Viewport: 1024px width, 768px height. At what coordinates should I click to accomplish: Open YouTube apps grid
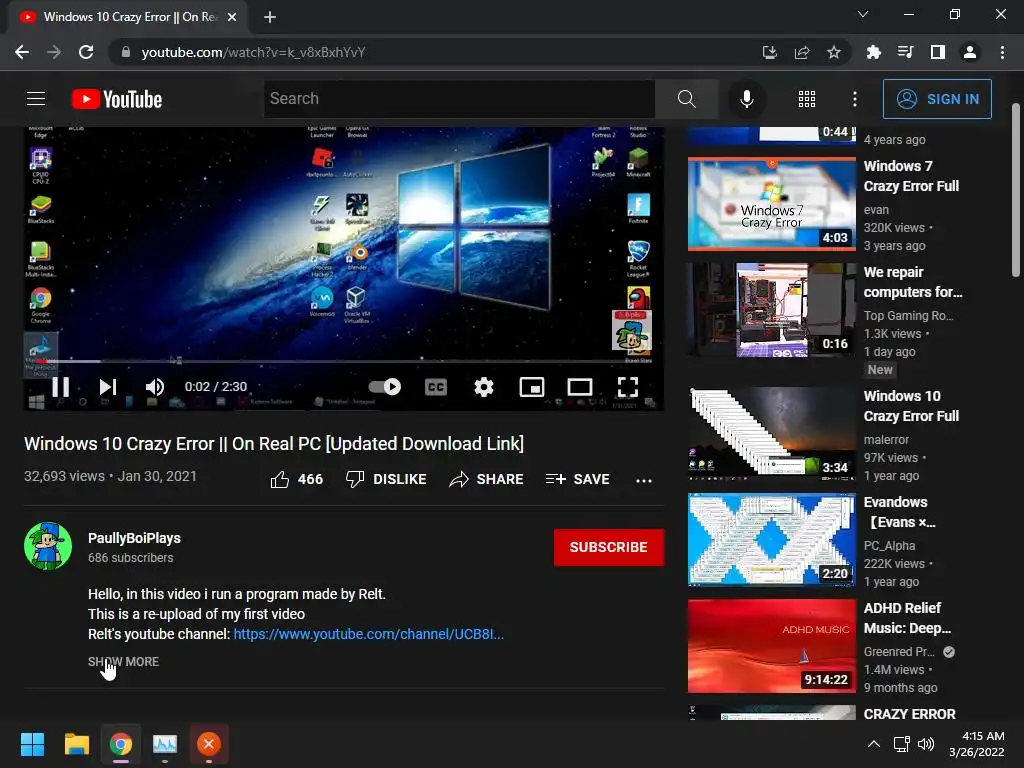pos(807,99)
